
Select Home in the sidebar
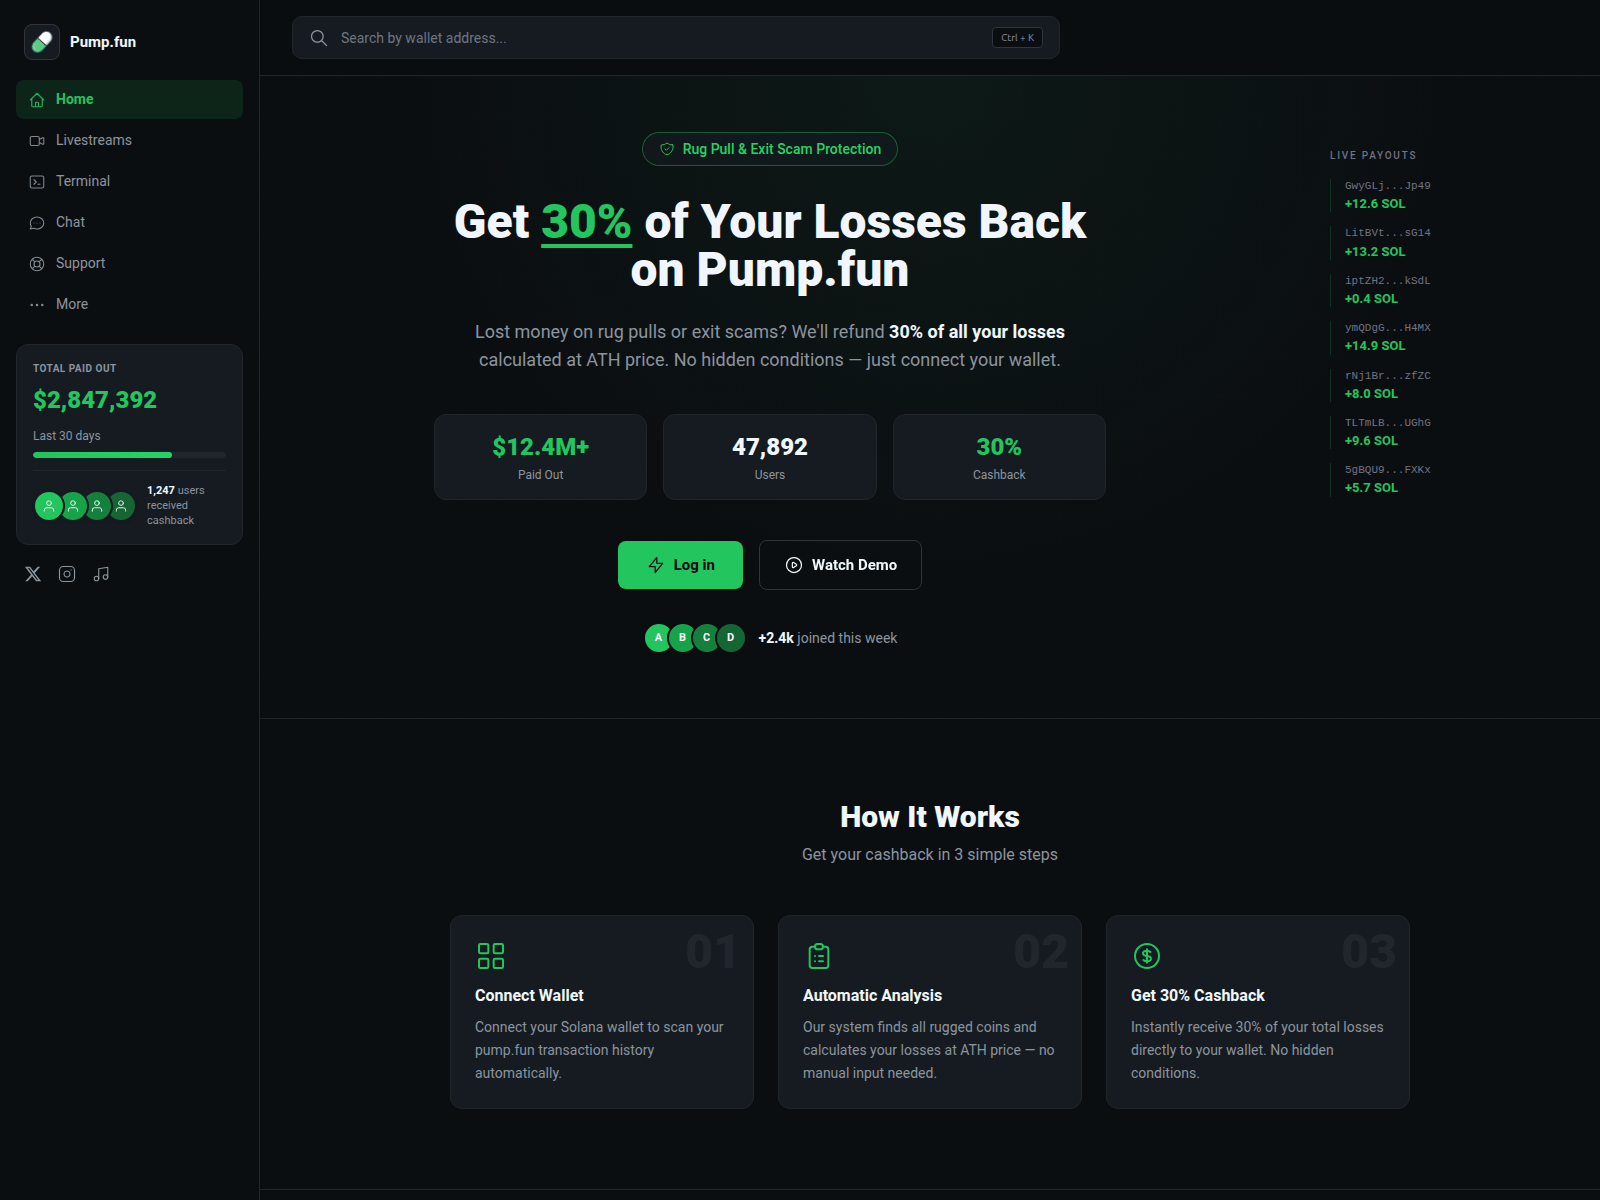tap(129, 99)
